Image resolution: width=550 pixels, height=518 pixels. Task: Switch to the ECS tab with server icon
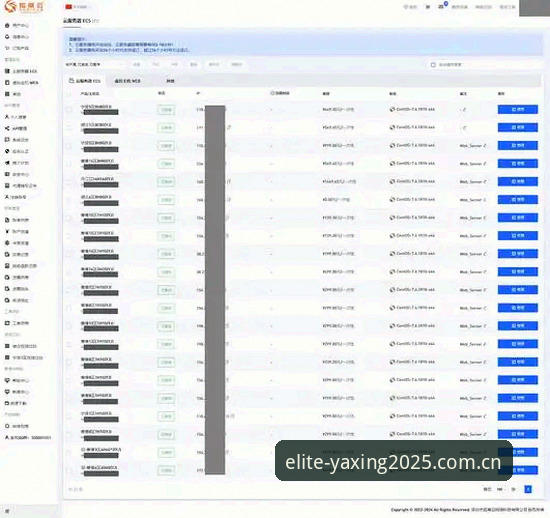pyautogui.click(x=85, y=81)
